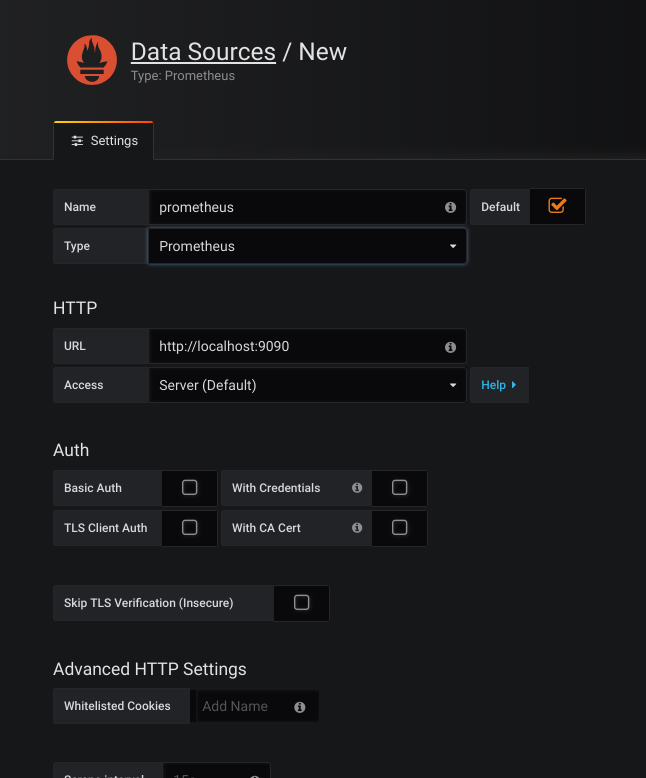The height and width of the screenshot is (778, 646).
Task: Click info icon in Whitelisted Cookies field
Action: click(x=299, y=707)
